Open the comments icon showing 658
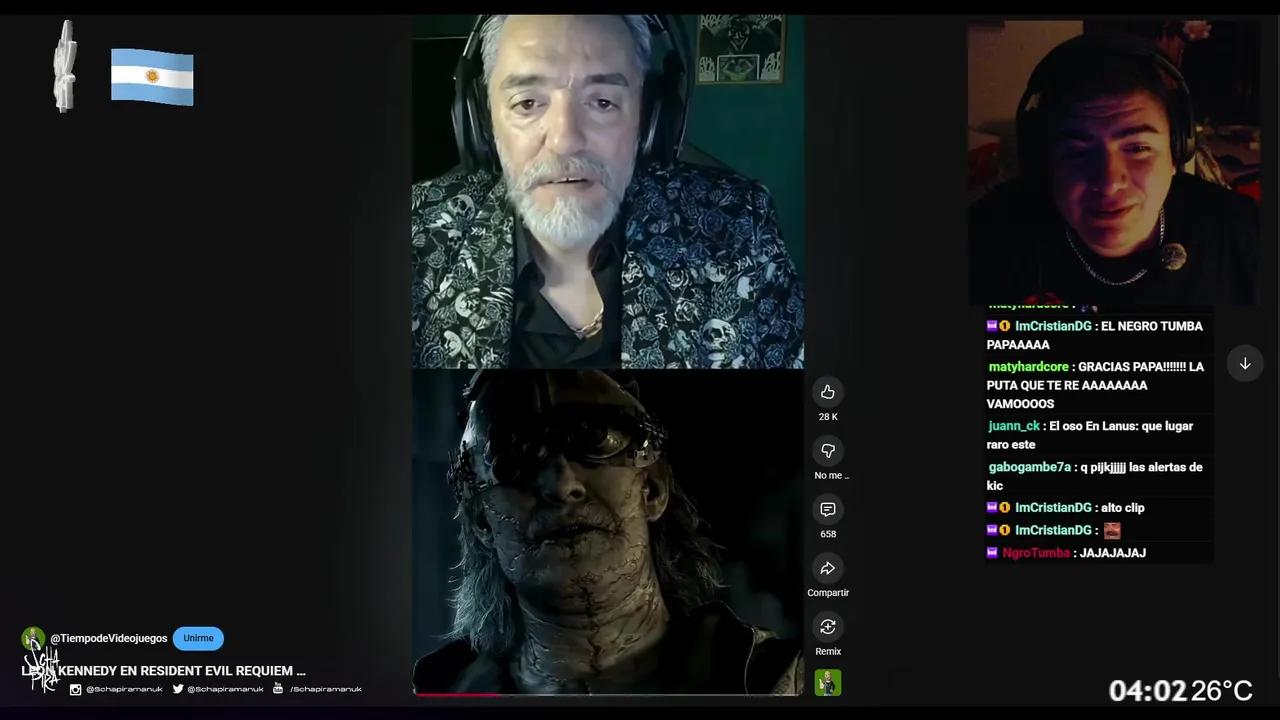This screenshot has width=1280, height=720. point(827,510)
